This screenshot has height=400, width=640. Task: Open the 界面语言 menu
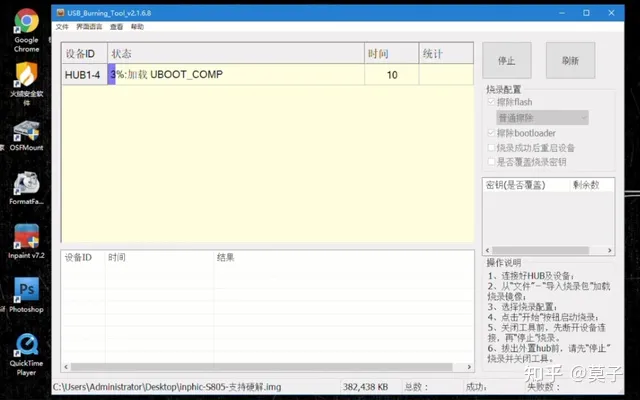click(88, 27)
